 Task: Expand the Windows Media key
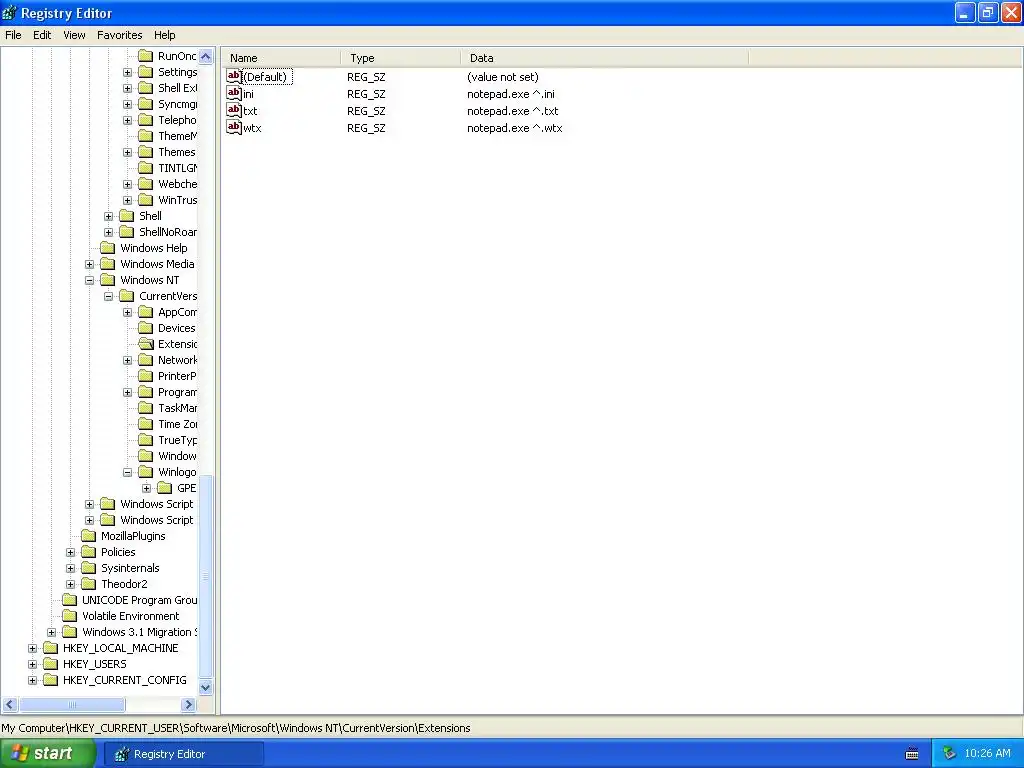(x=89, y=264)
